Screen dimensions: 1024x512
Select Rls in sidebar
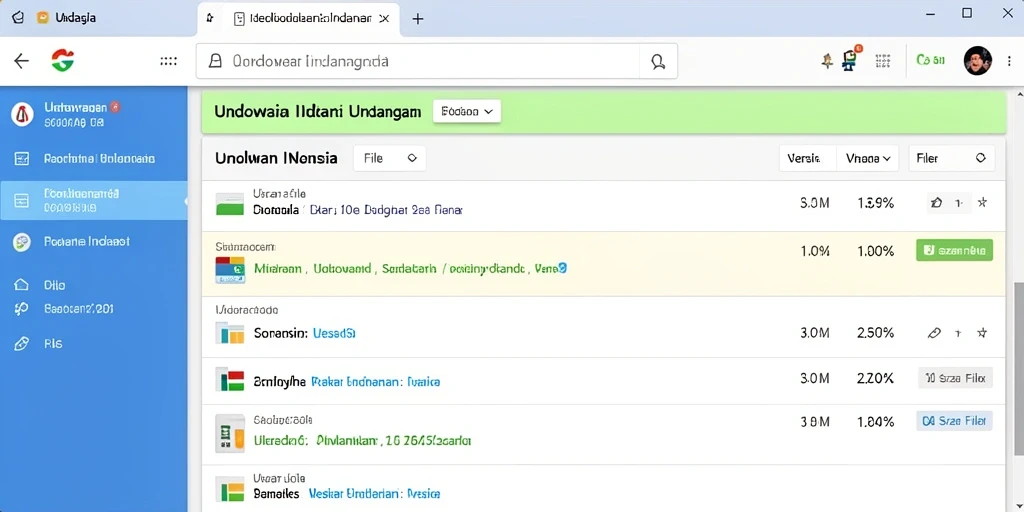point(53,344)
